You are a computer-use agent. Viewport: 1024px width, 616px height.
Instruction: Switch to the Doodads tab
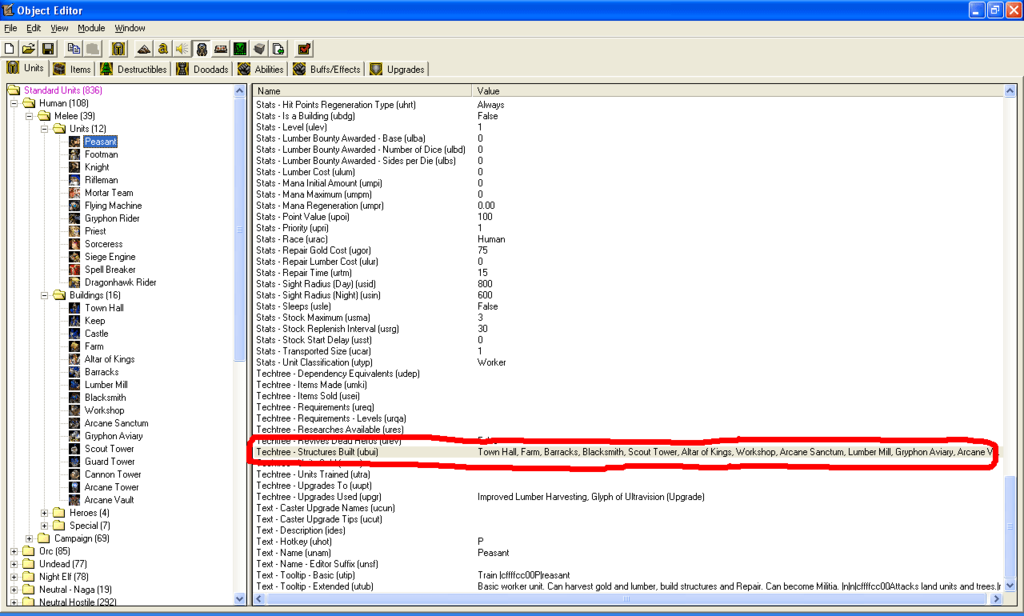point(202,69)
